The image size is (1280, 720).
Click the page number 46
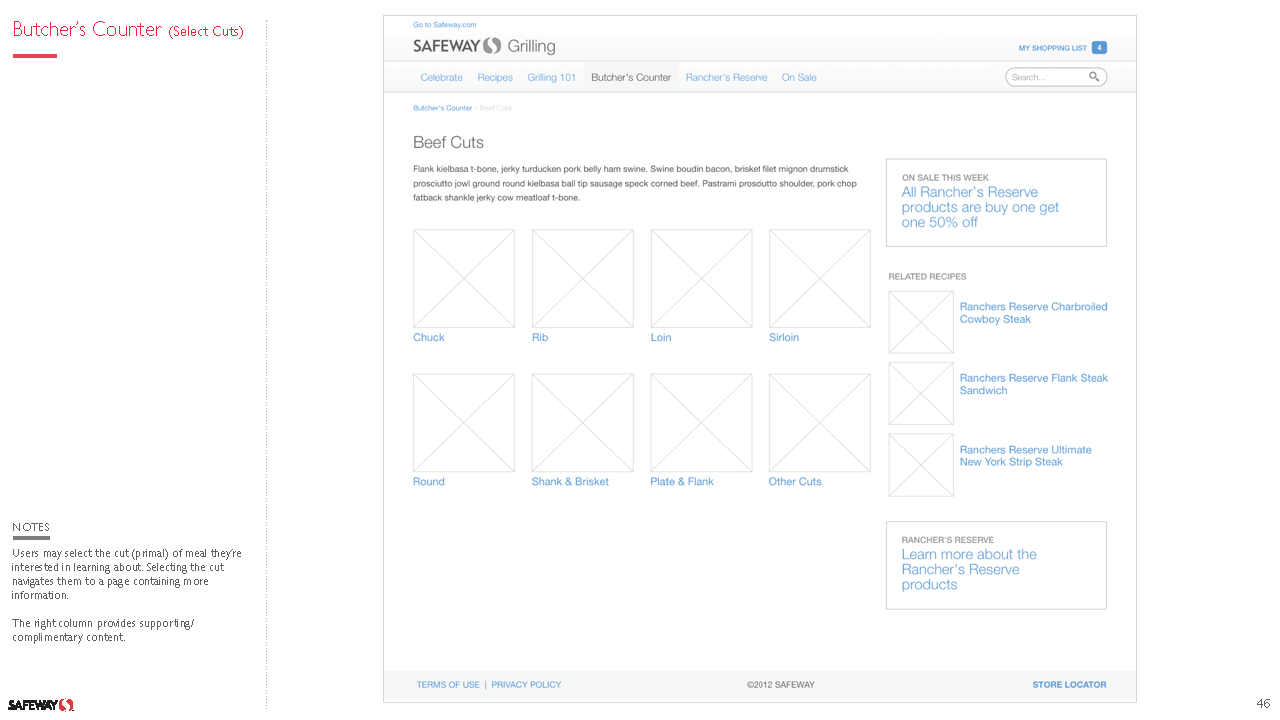pos(1263,704)
